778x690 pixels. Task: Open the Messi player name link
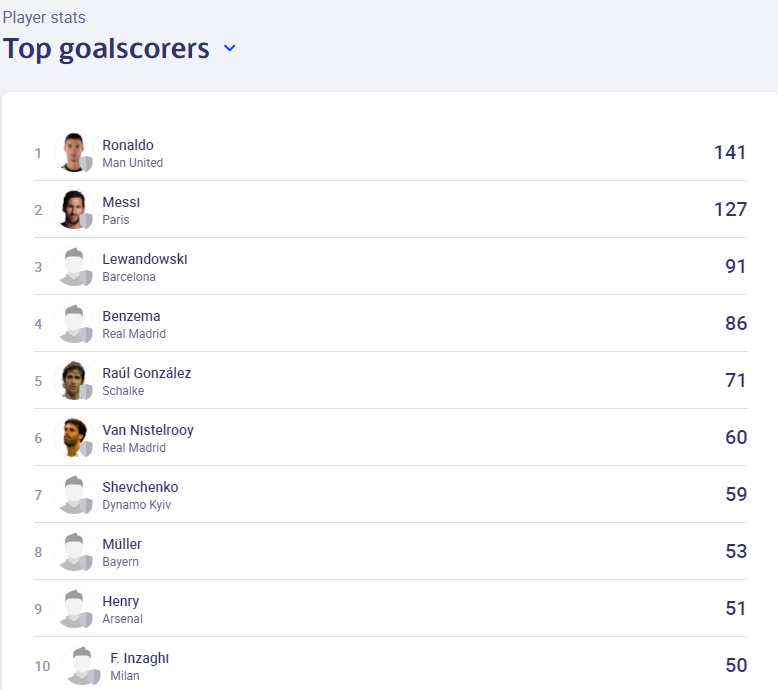pos(121,202)
